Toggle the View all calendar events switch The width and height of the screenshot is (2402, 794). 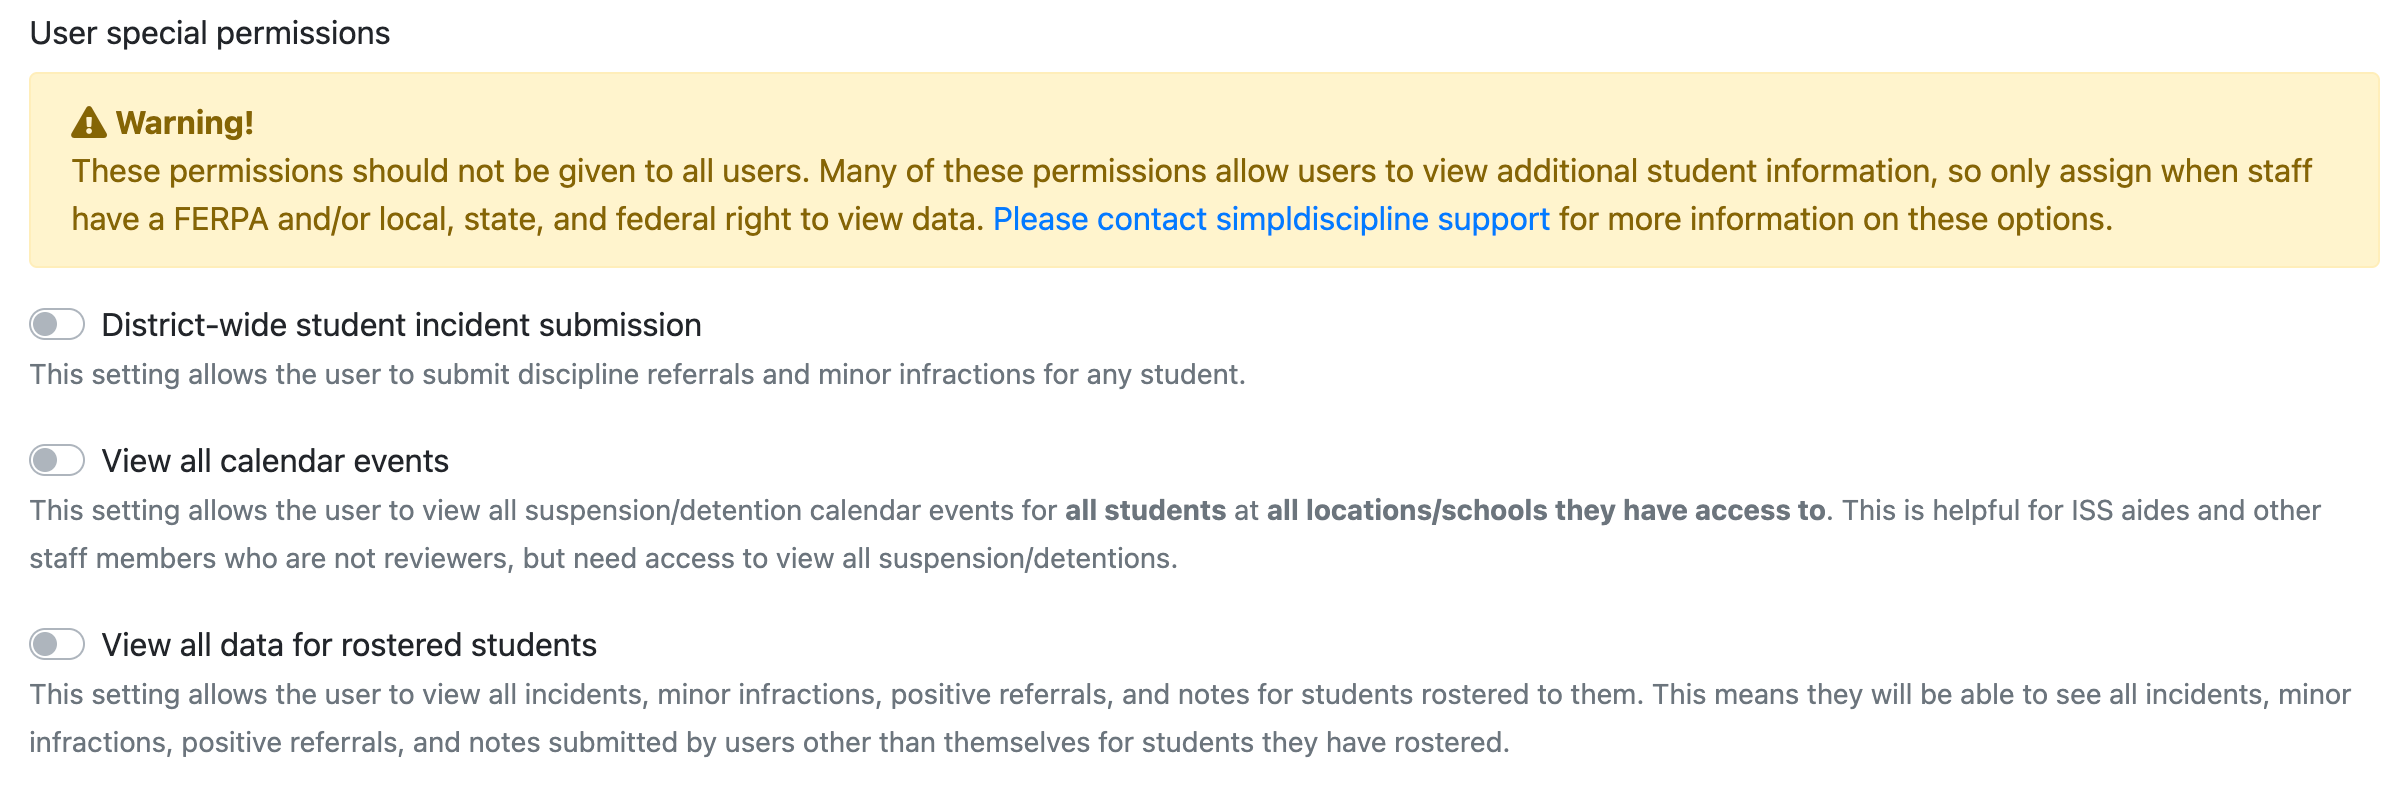coord(57,460)
